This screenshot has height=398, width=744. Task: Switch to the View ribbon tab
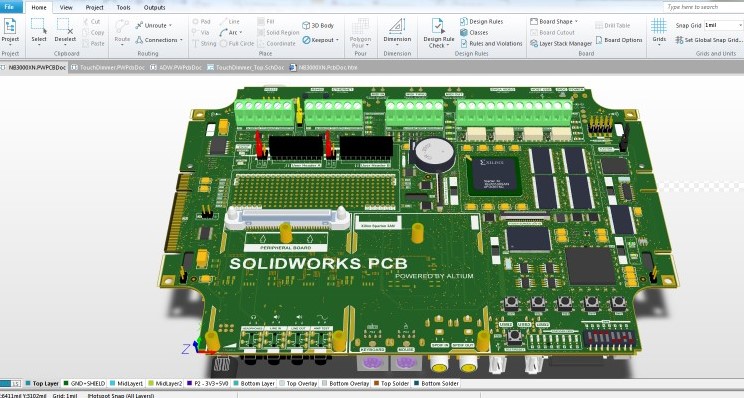[x=66, y=7]
